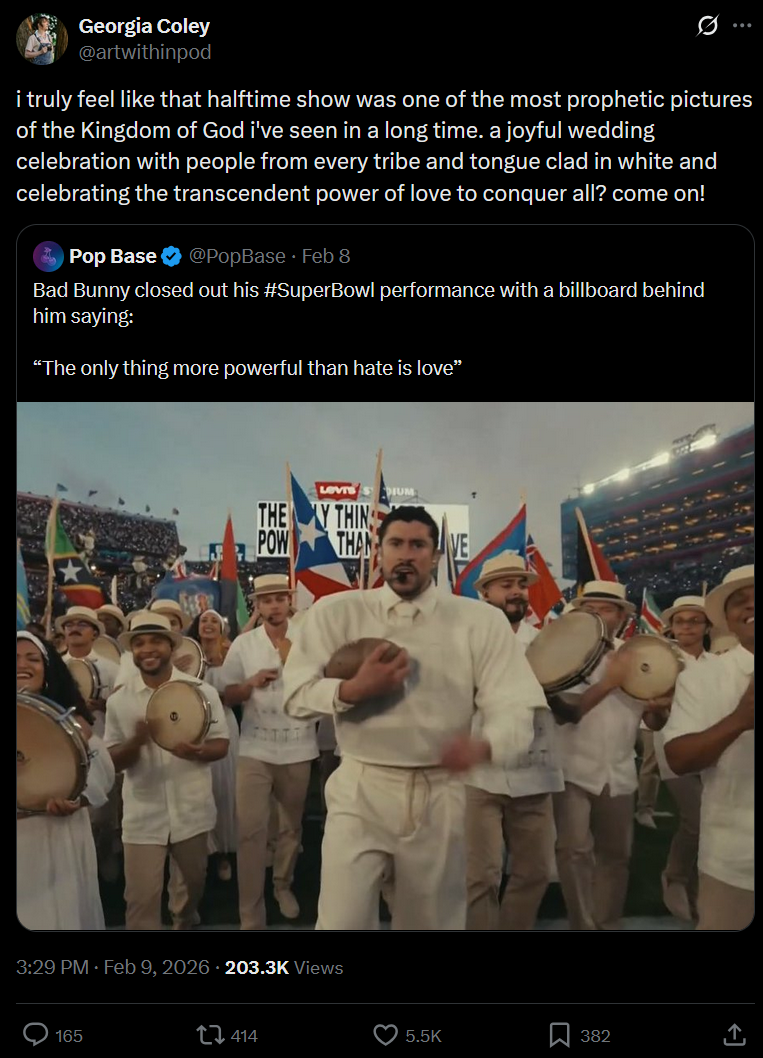763x1058 pixels.
Task: Open the Pop Base display name
Action: coord(113,256)
